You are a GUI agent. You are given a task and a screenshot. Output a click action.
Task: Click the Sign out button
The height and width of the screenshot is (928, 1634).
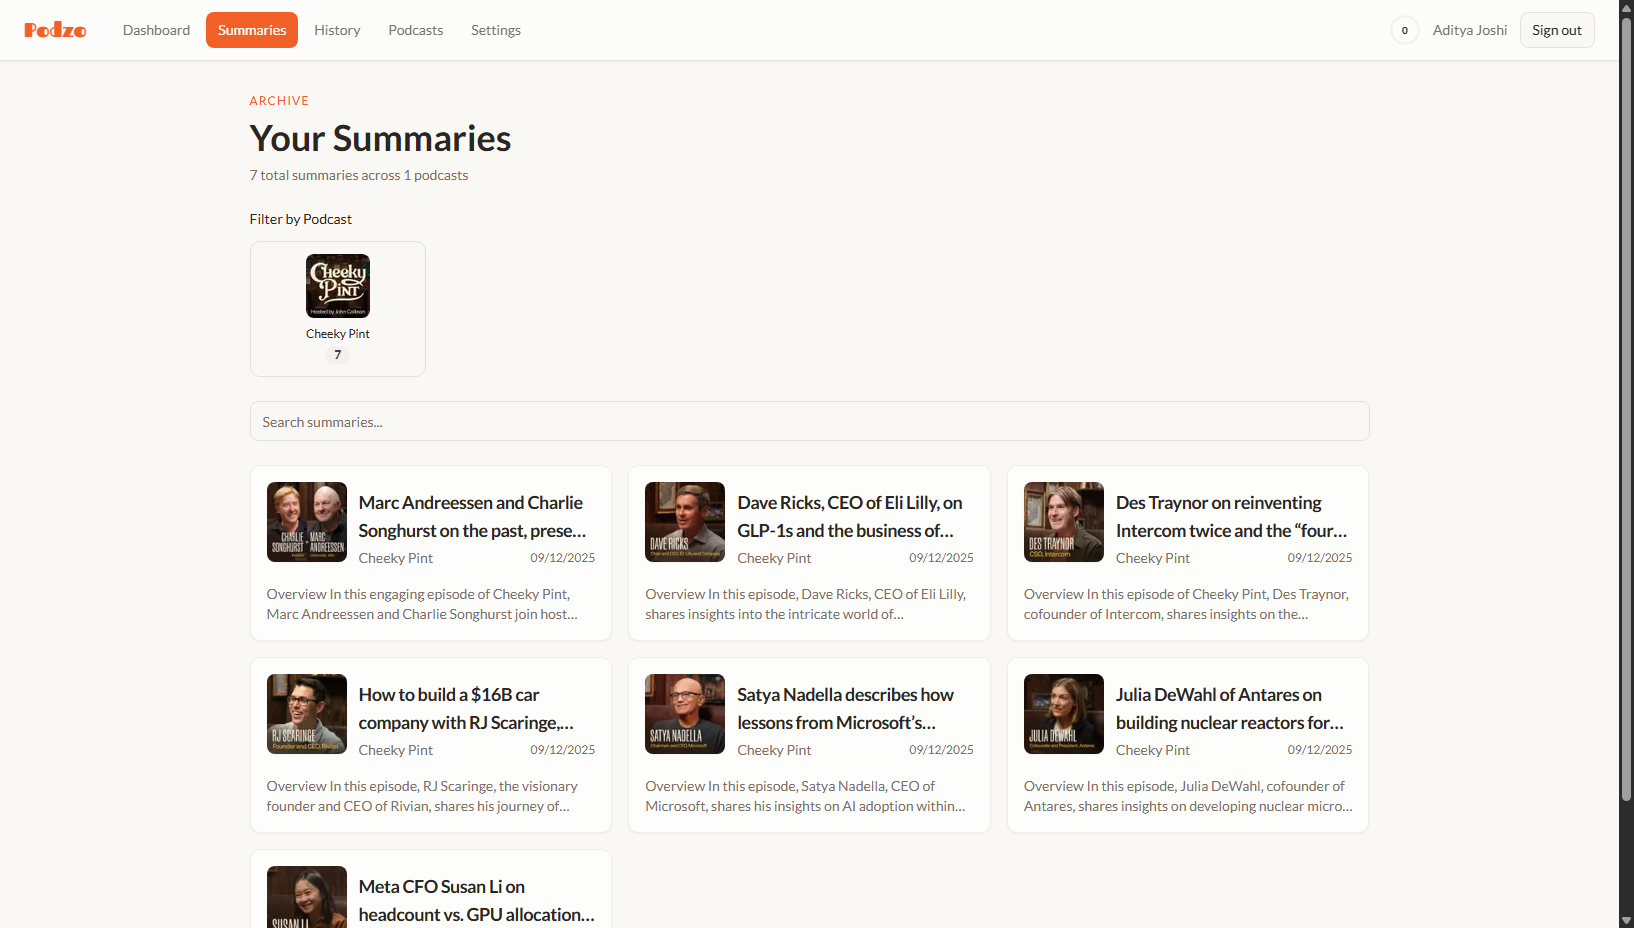pos(1556,30)
